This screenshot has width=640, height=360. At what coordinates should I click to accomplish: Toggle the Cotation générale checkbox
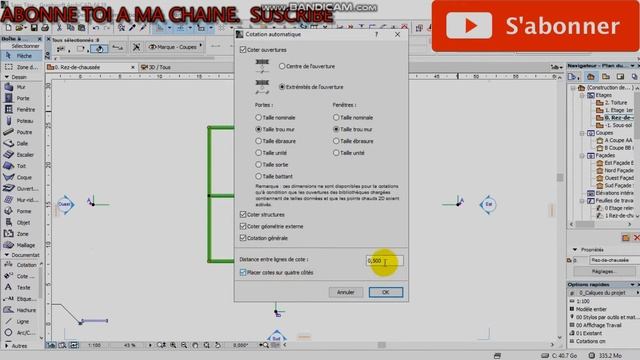243,238
